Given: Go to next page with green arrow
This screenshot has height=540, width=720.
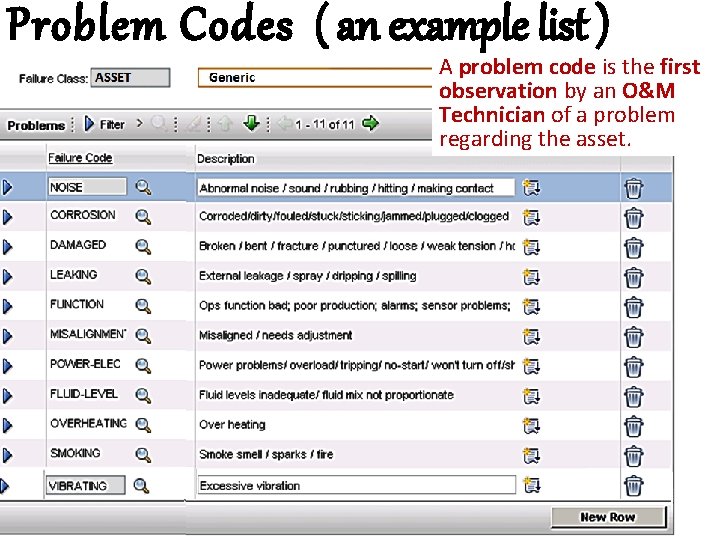Looking at the screenshot, I should [370, 124].
